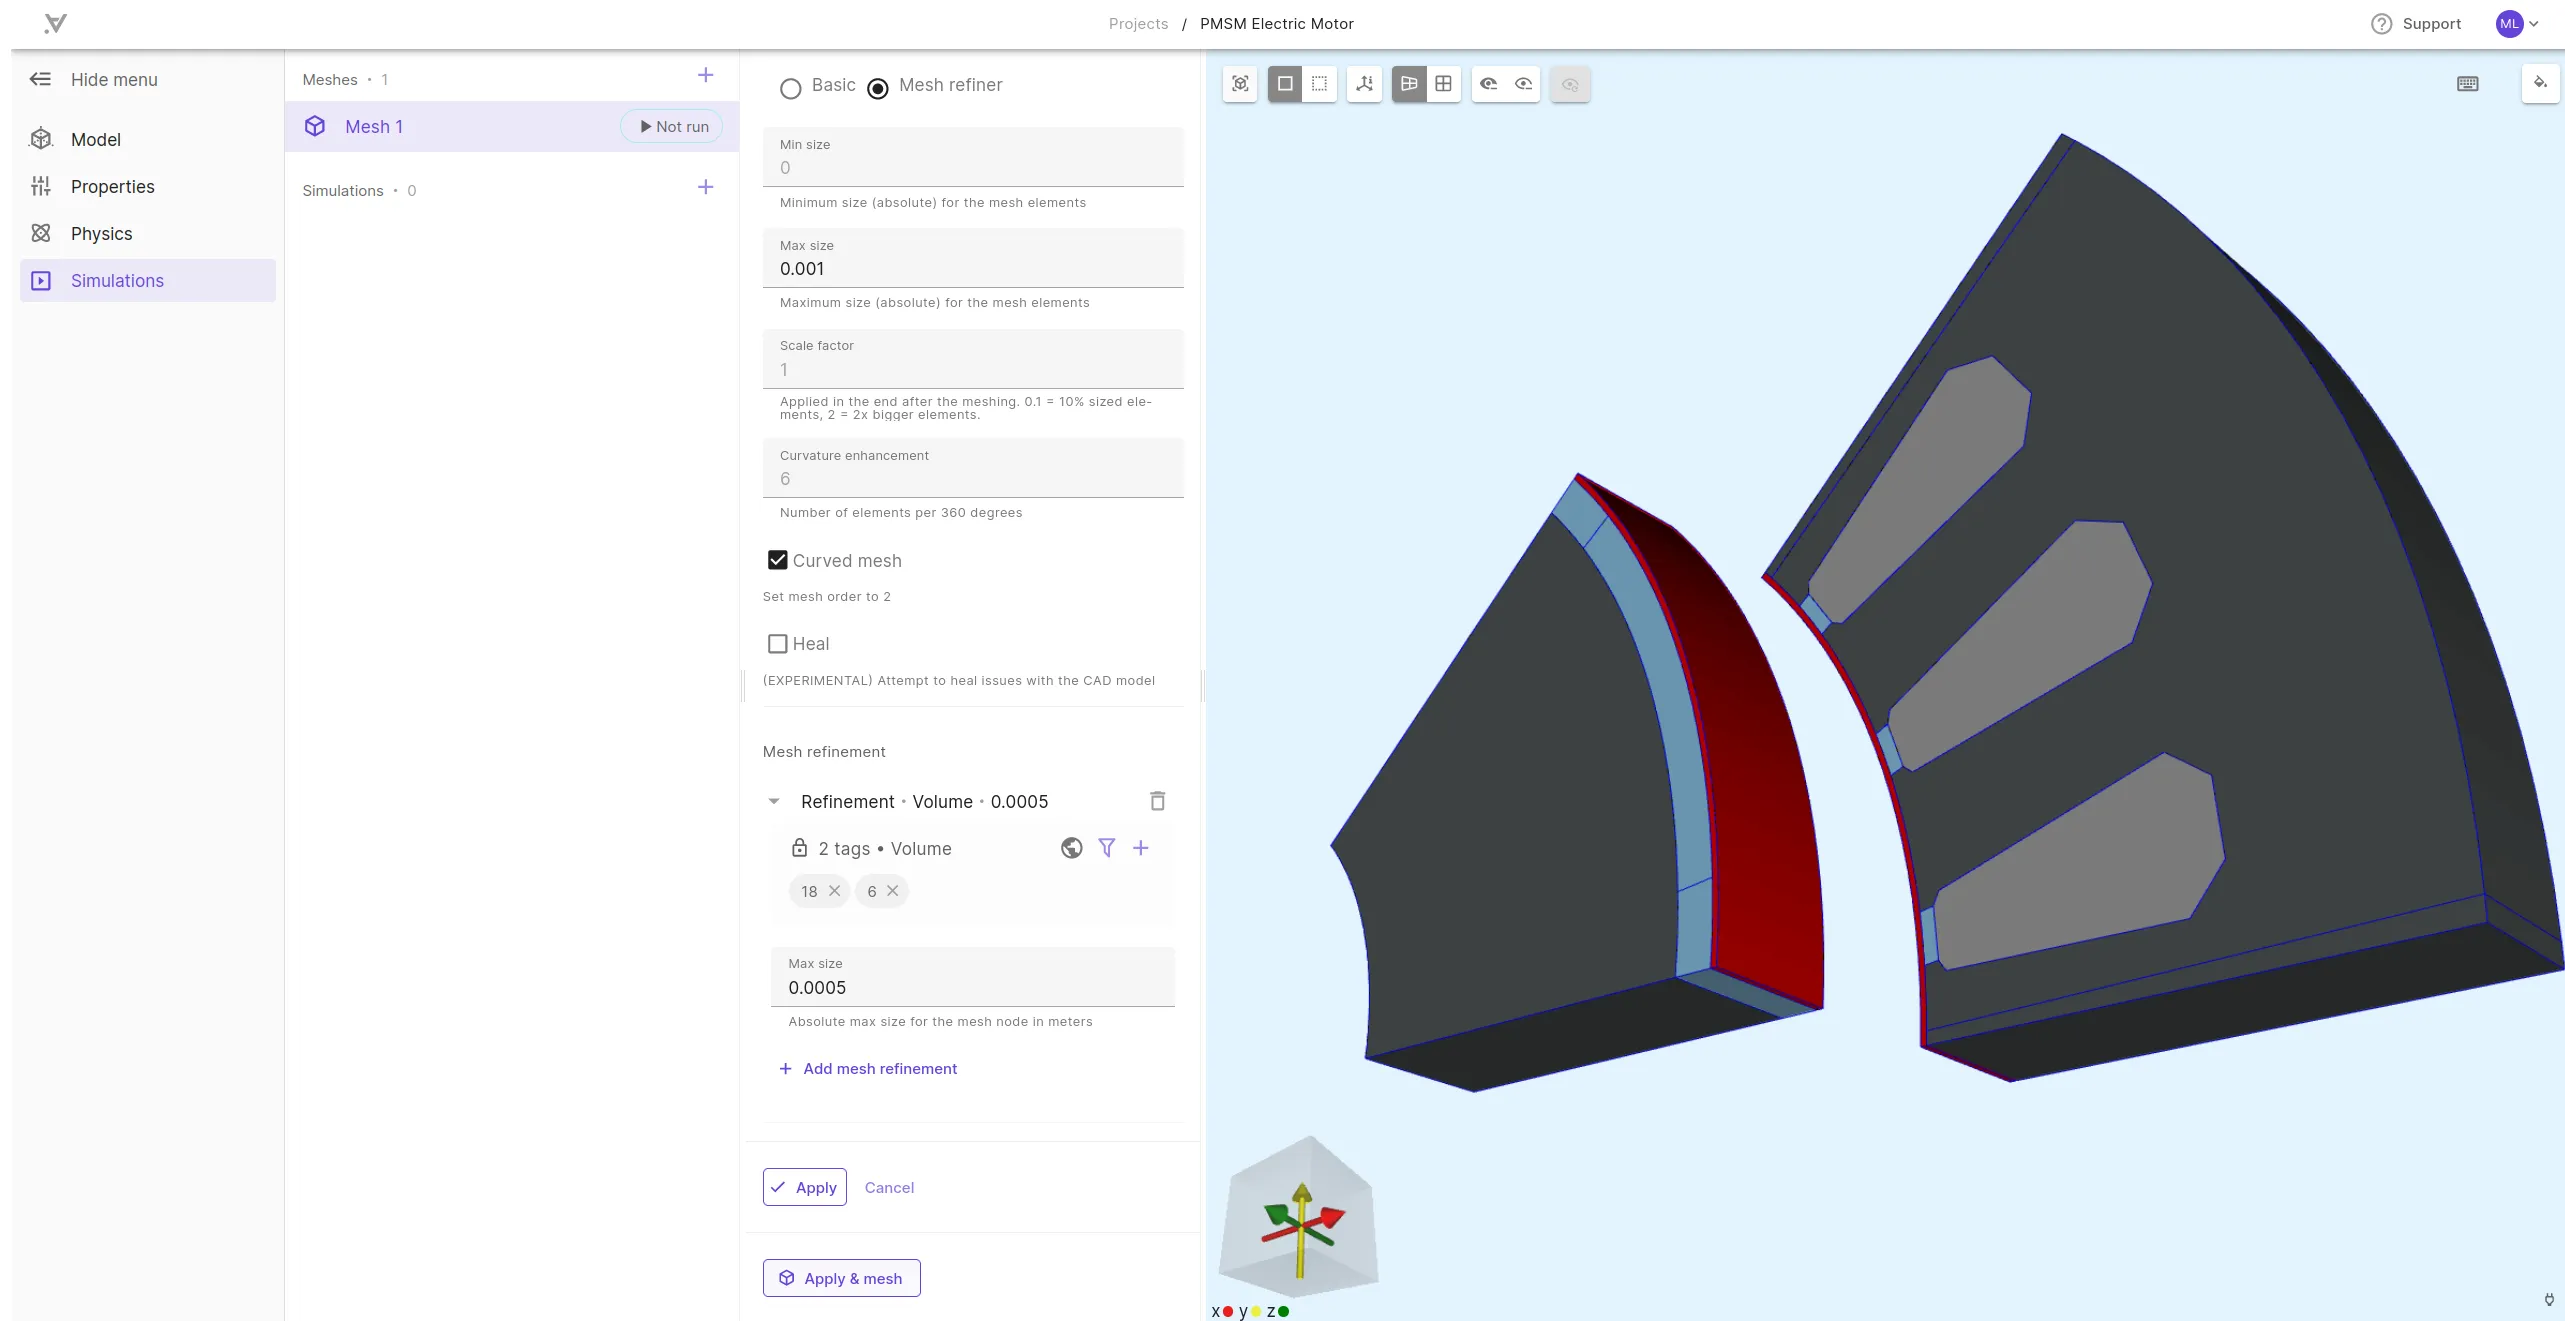Click Add mesh refinement link

[x=868, y=1068]
